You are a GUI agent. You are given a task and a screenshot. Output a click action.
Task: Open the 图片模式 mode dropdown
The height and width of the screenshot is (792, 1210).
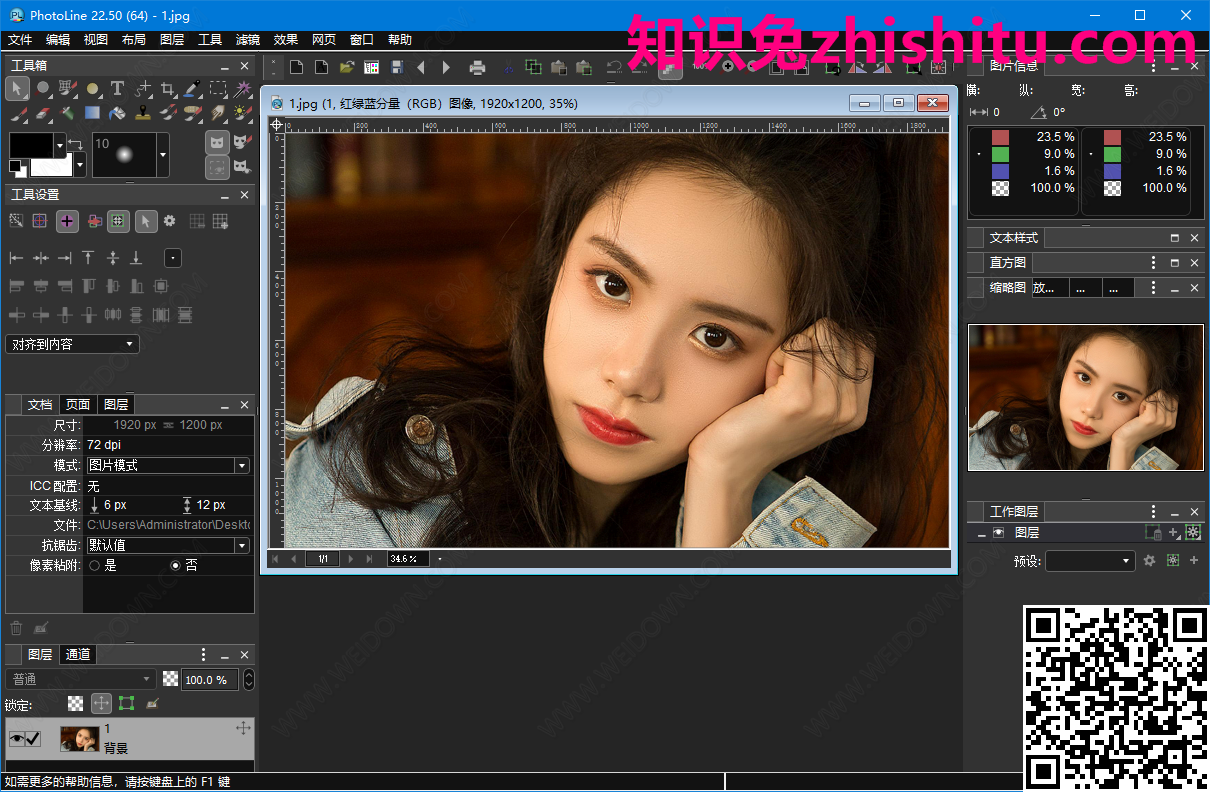tap(168, 465)
